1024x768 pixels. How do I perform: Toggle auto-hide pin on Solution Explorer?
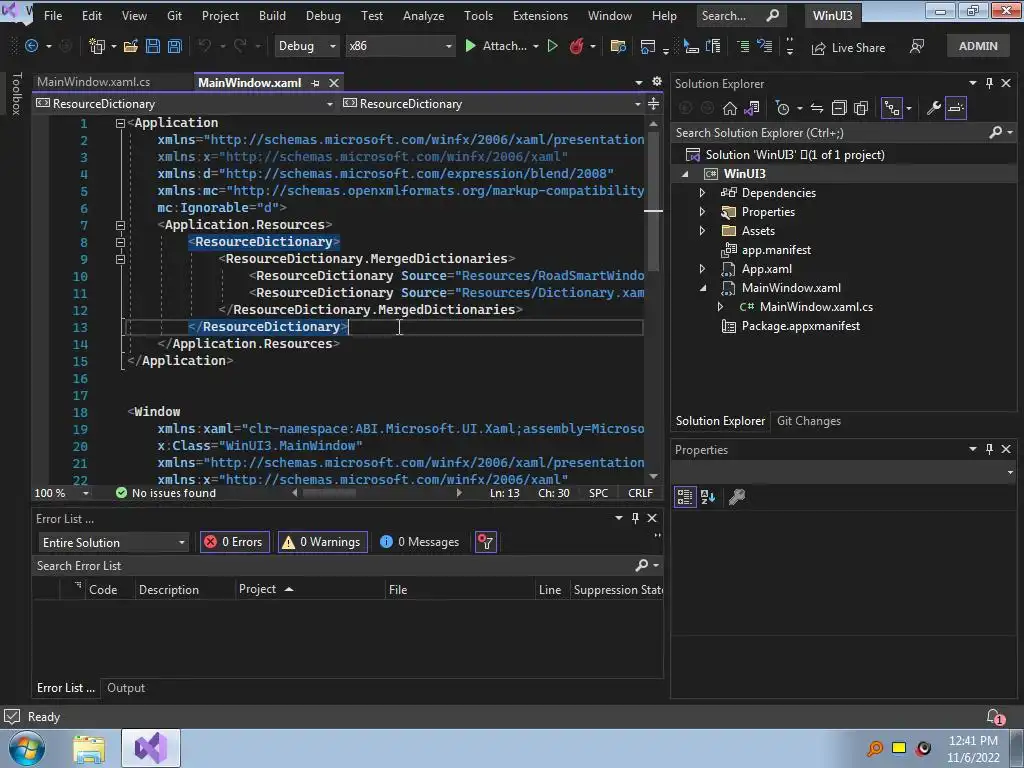pyautogui.click(x=989, y=83)
